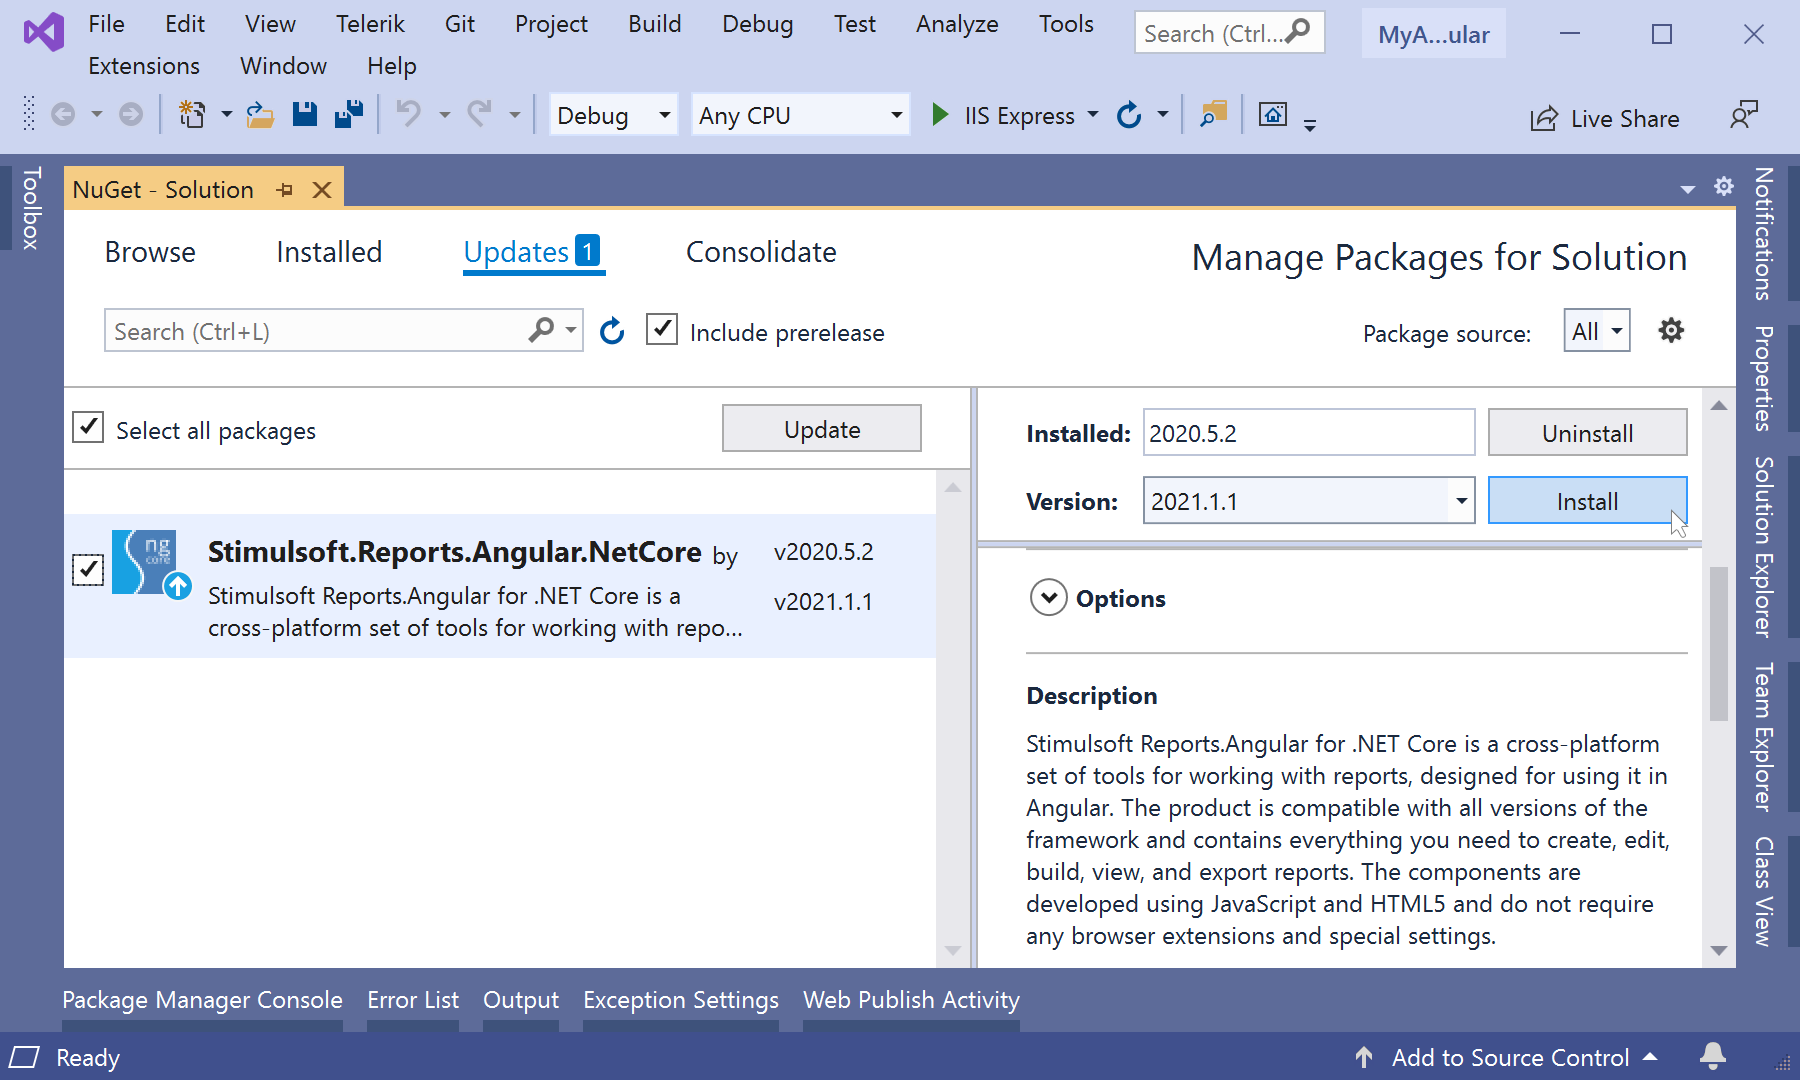Open the Version 2021.1.1 dropdown
1800x1080 pixels.
[x=1461, y=501]
